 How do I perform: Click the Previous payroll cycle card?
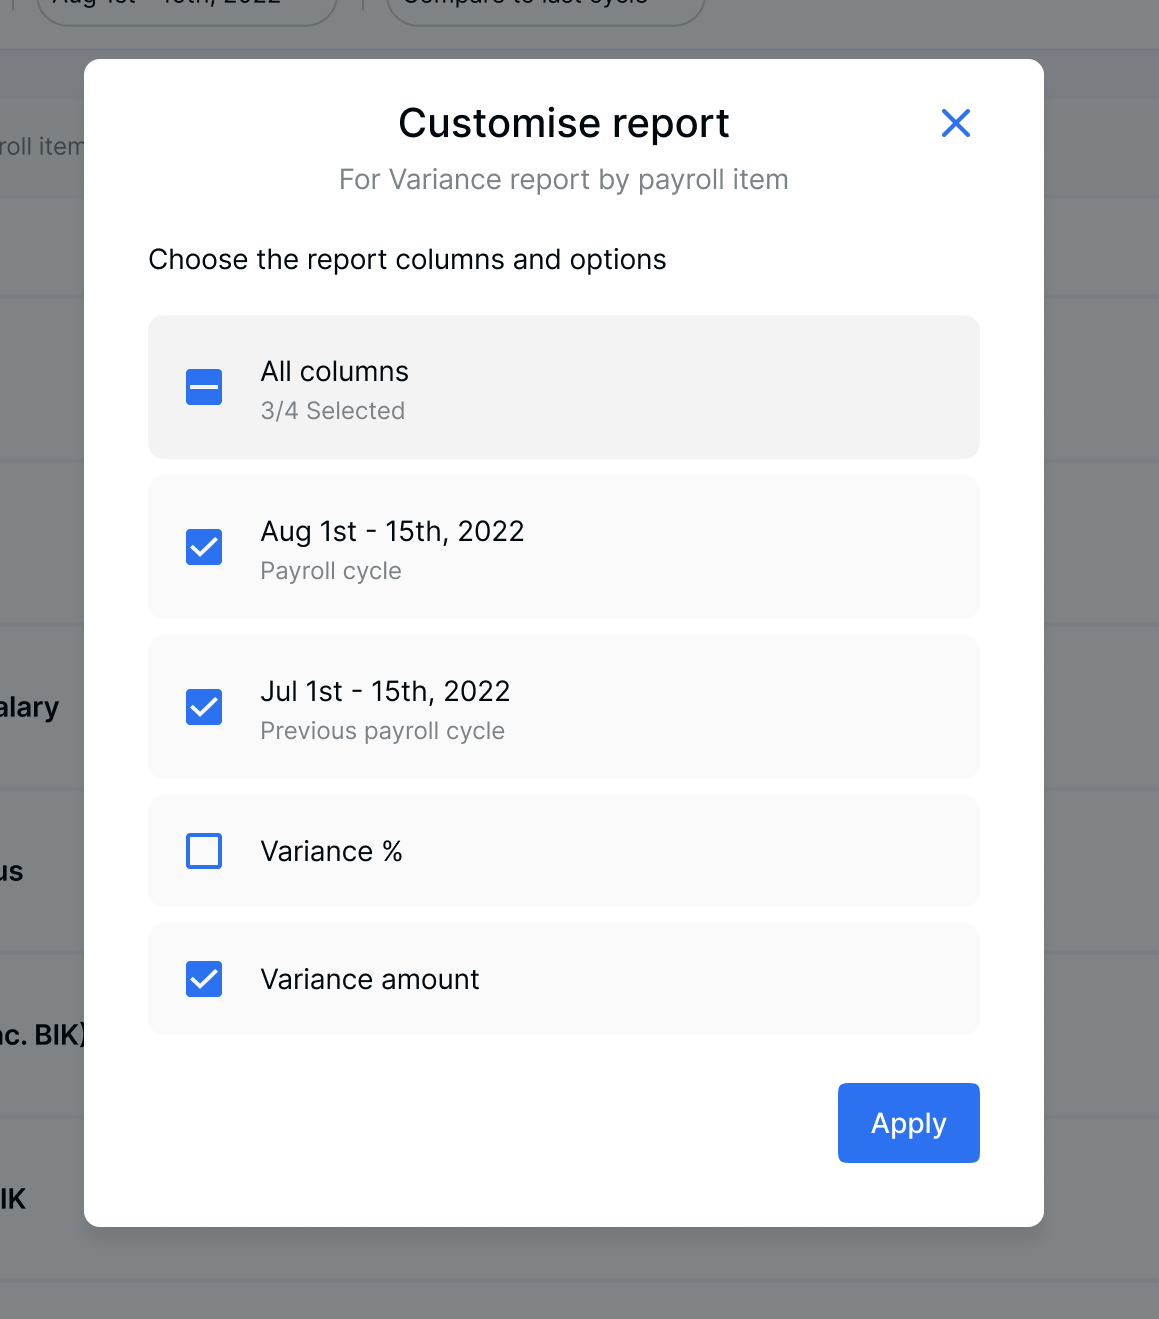click(563, 707)
